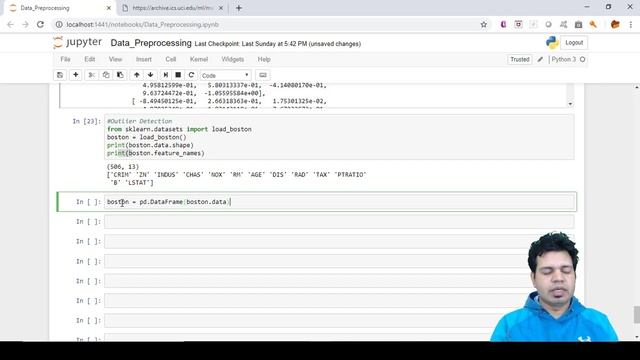Restart the kernel circular arrow icon
The height and width of the screenshot is (360, 640).
click(x=191, y=75)
